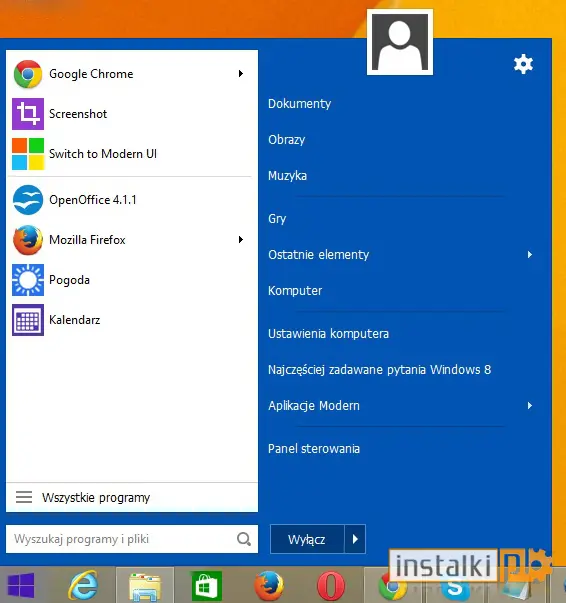Open the Windows Store taskbar icon
The width and height of the screenshot is (566, 603).
(207, 586)
